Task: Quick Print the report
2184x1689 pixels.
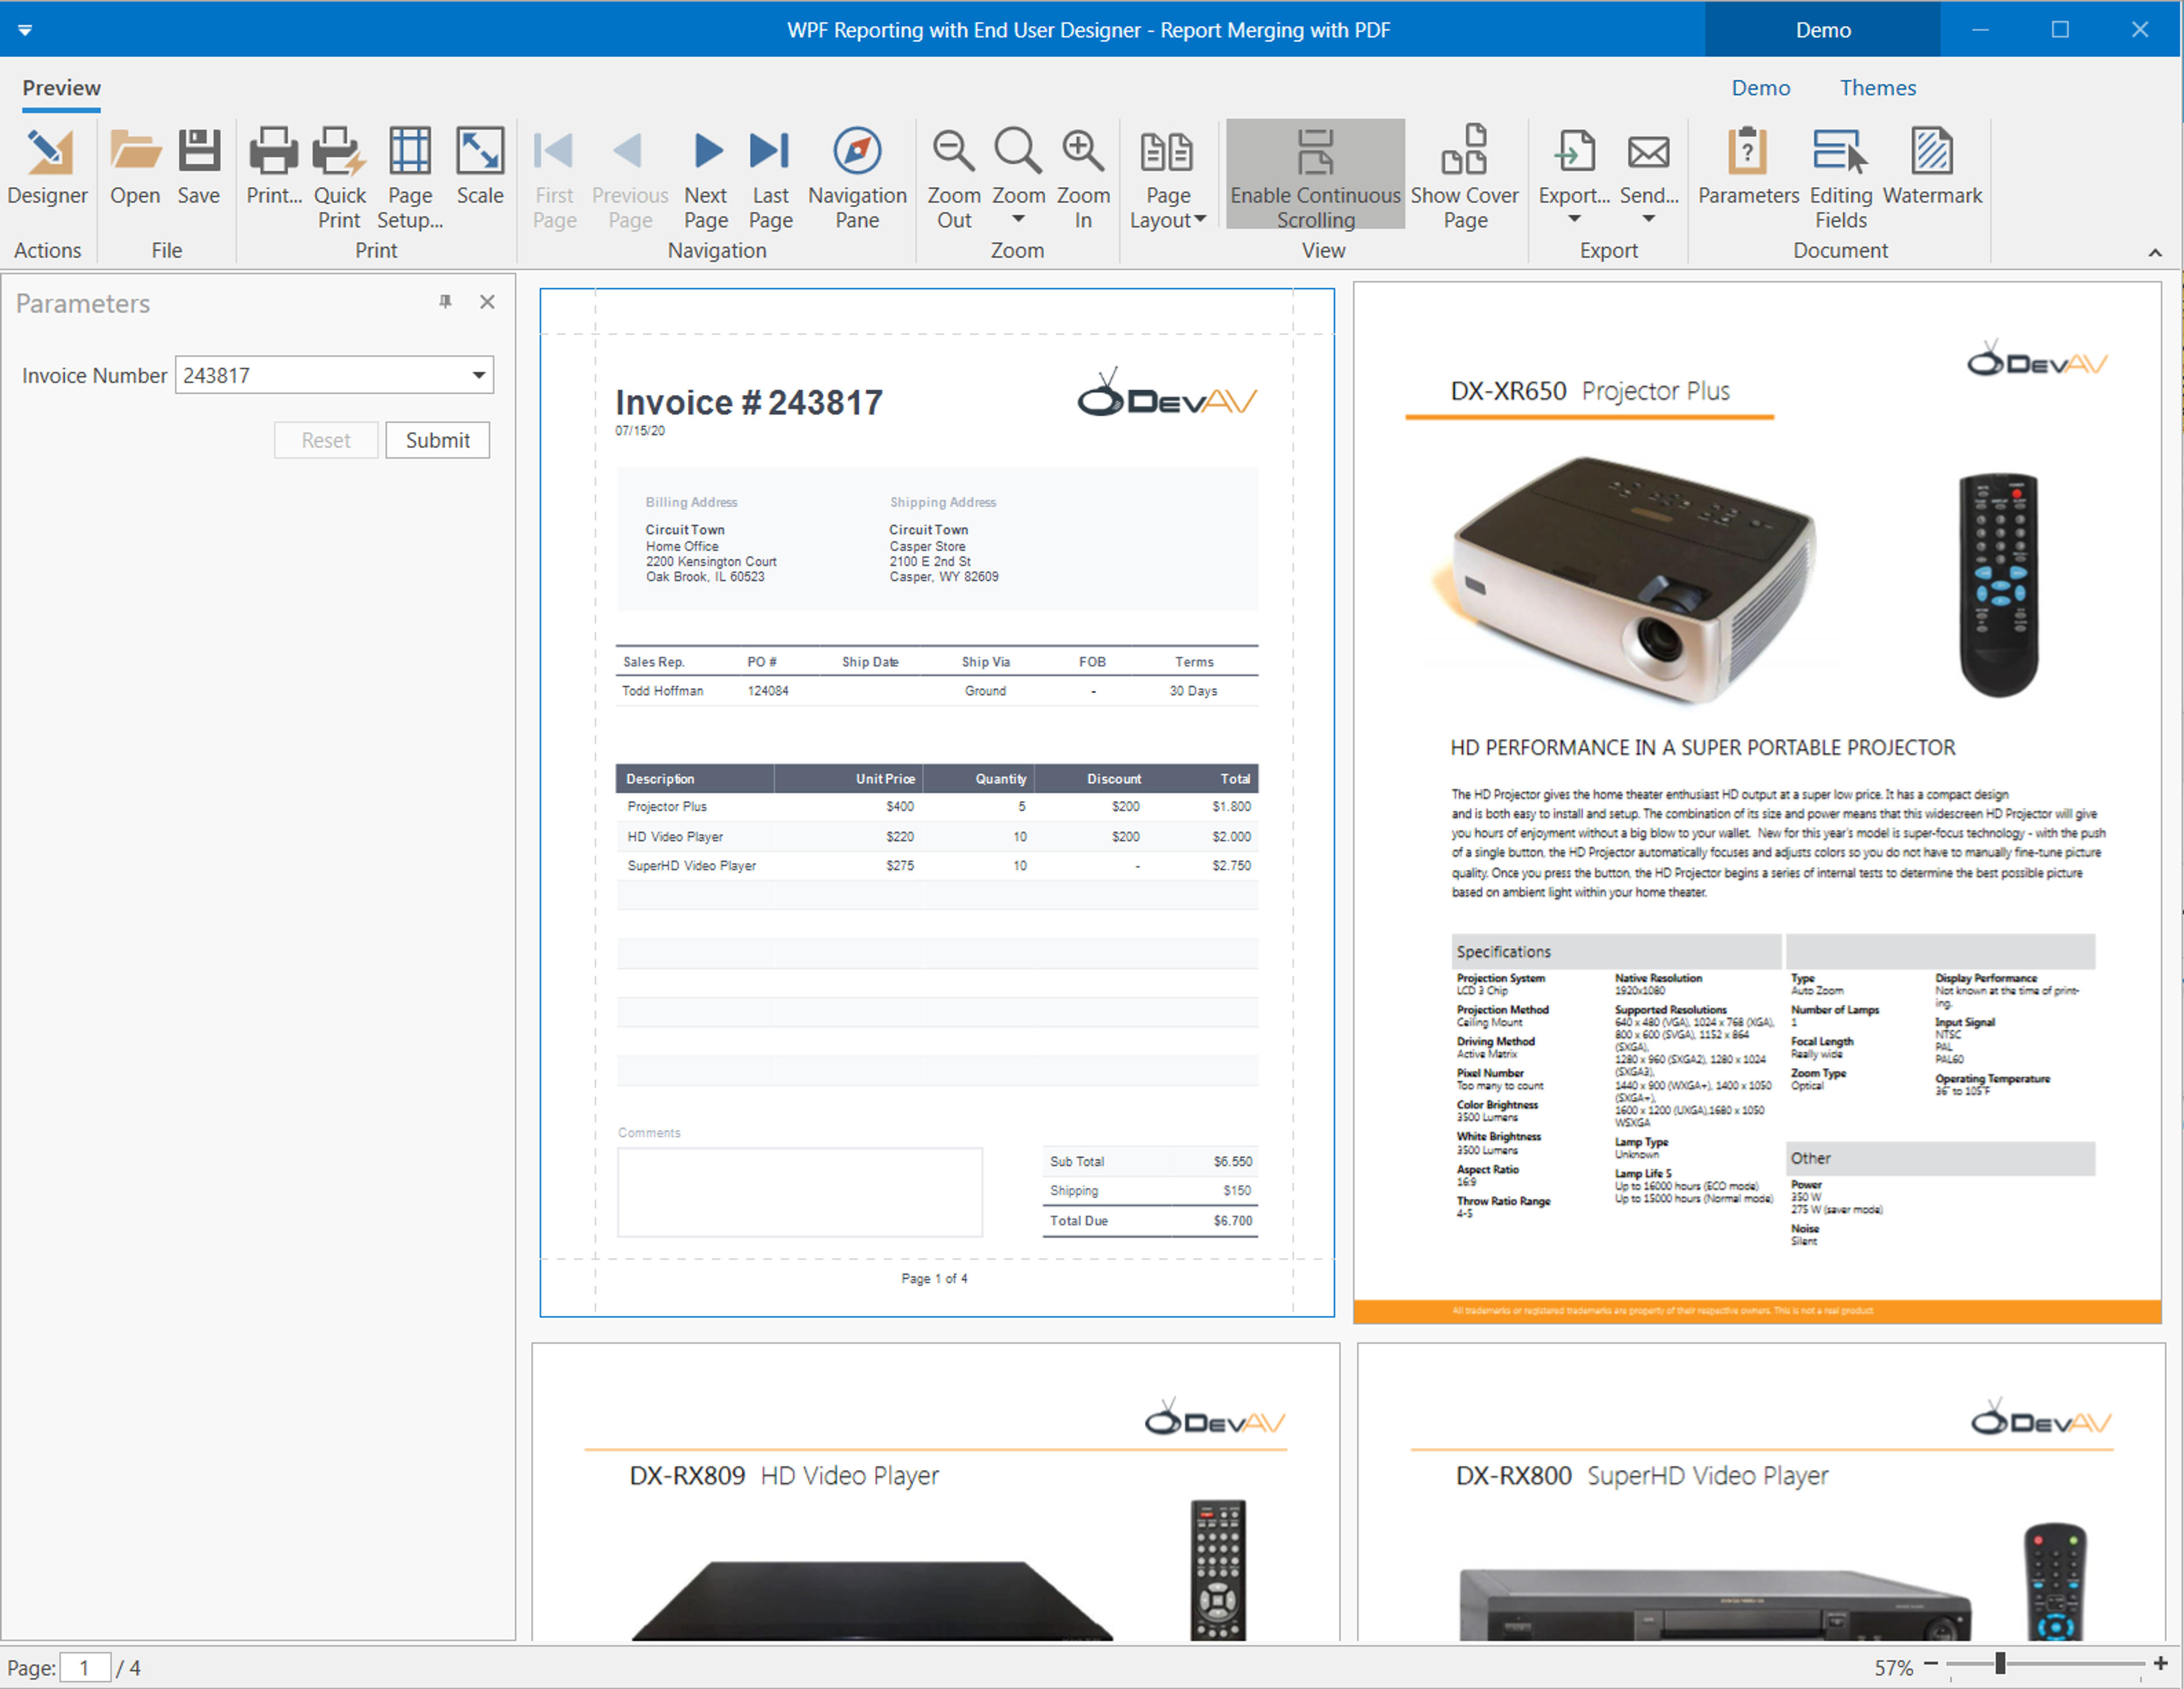Action: point(339,179)
